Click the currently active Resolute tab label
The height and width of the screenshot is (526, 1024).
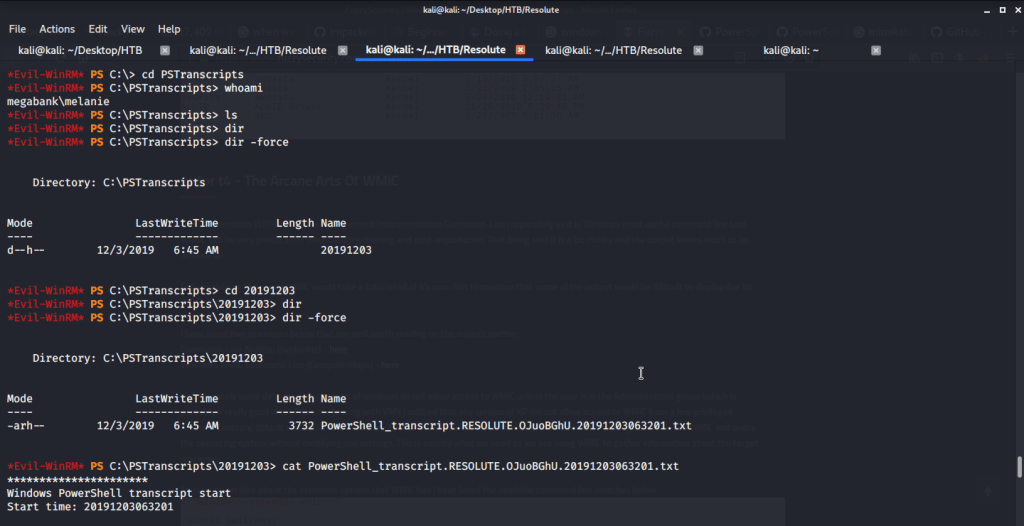[435, 50]
